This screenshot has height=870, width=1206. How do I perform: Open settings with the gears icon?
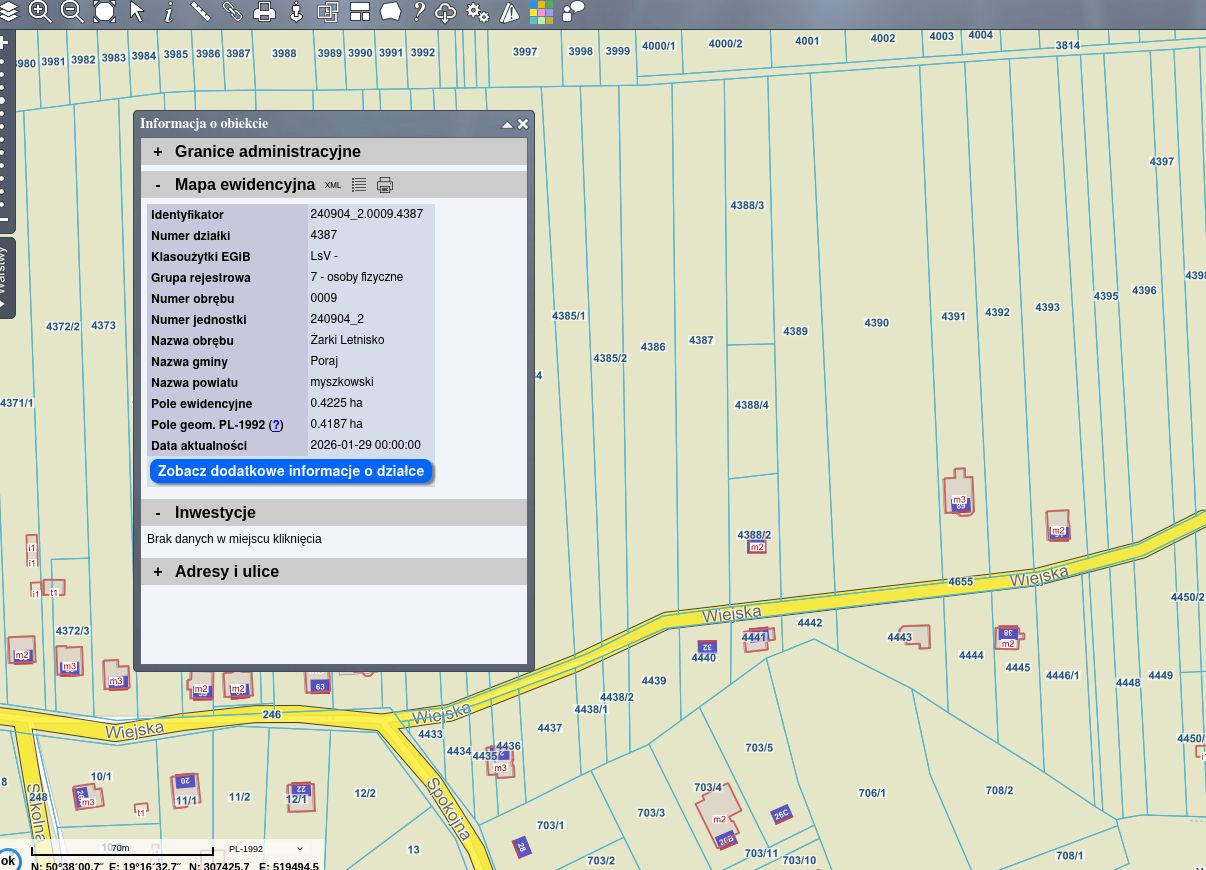478,12
